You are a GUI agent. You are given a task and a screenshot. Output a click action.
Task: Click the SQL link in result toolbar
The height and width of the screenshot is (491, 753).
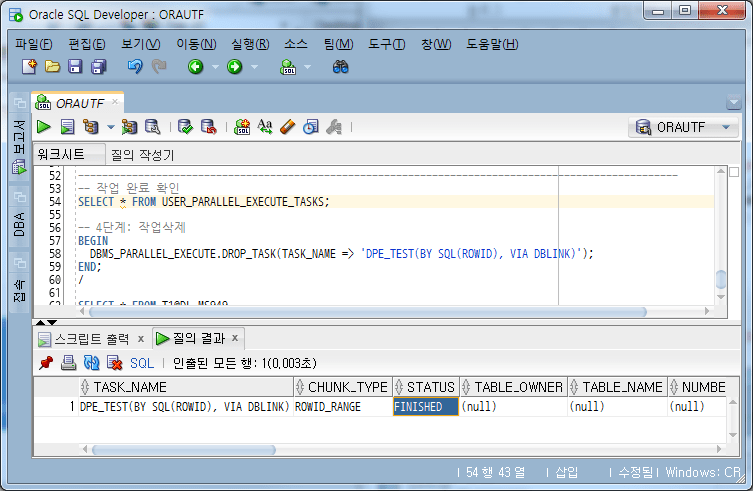(142, 363)
